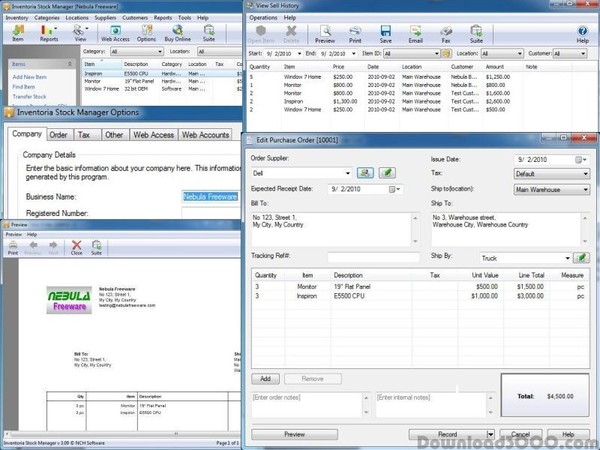Open the Order Supplier dropdown

click(347, 173)
